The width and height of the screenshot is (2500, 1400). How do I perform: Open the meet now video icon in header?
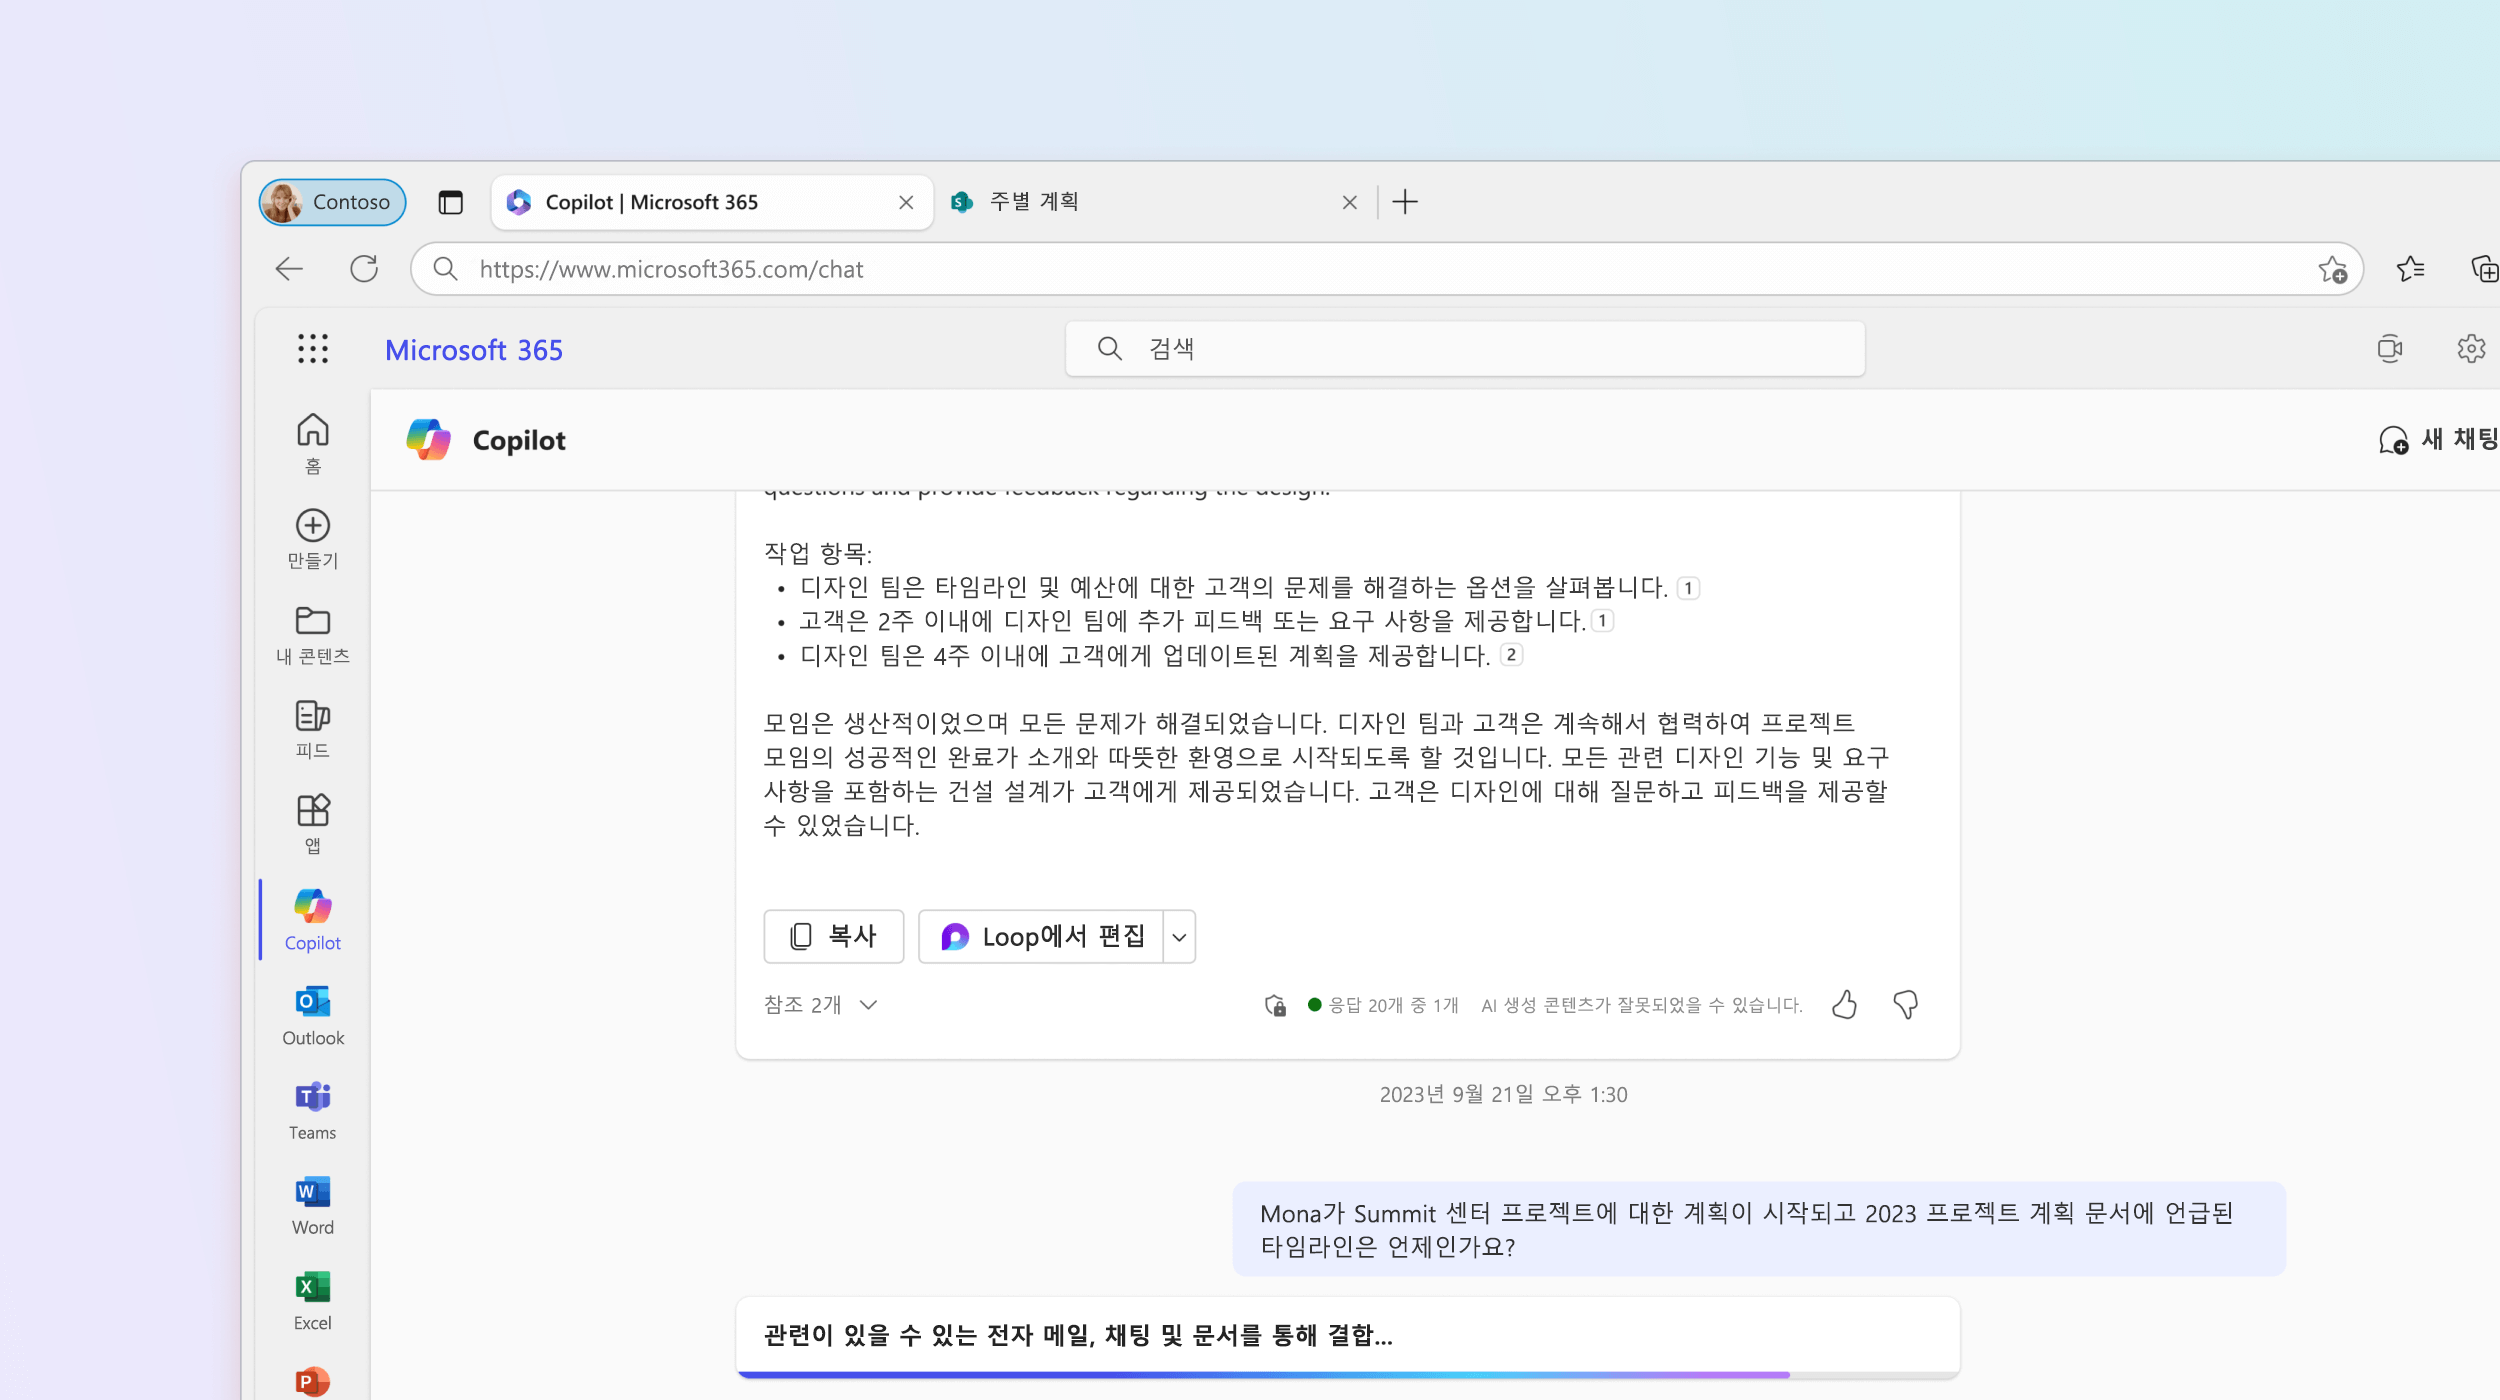point(2390,349)
